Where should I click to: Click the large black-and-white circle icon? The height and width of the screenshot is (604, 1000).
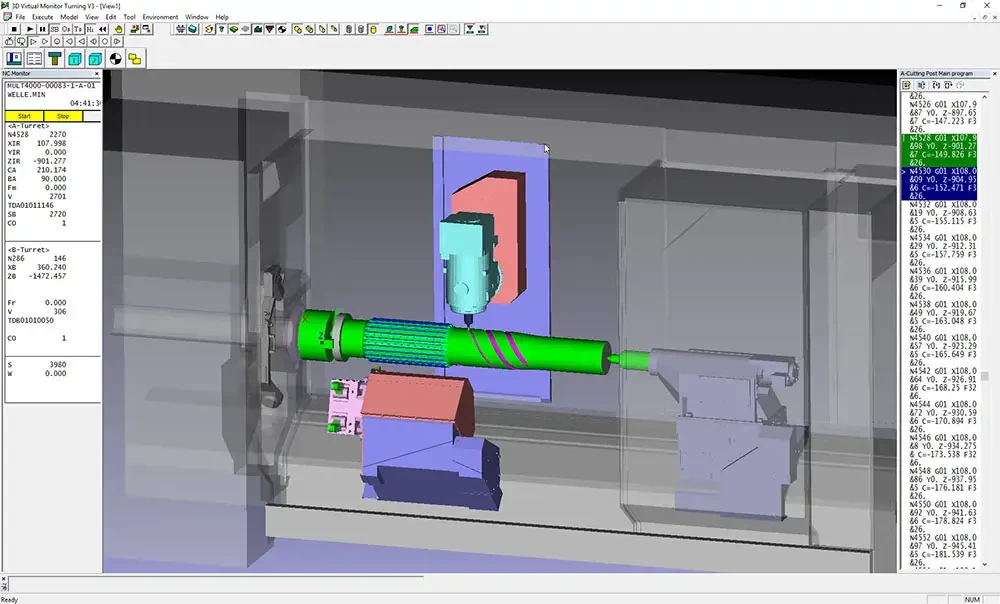115,59
